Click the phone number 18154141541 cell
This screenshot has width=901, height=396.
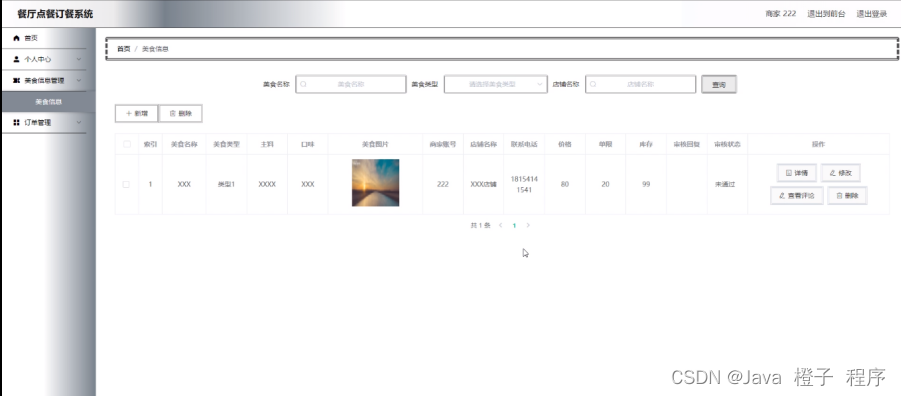tap(524, 184)
